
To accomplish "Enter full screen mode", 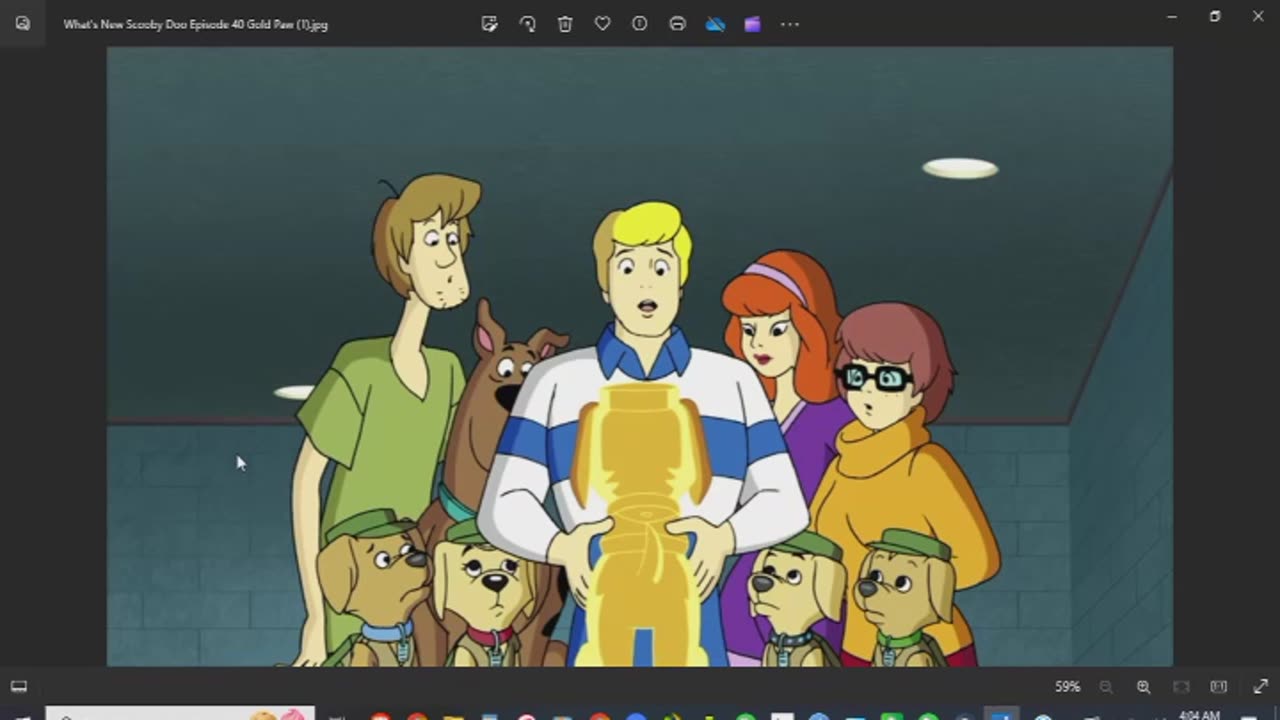I will (1260, 687).
